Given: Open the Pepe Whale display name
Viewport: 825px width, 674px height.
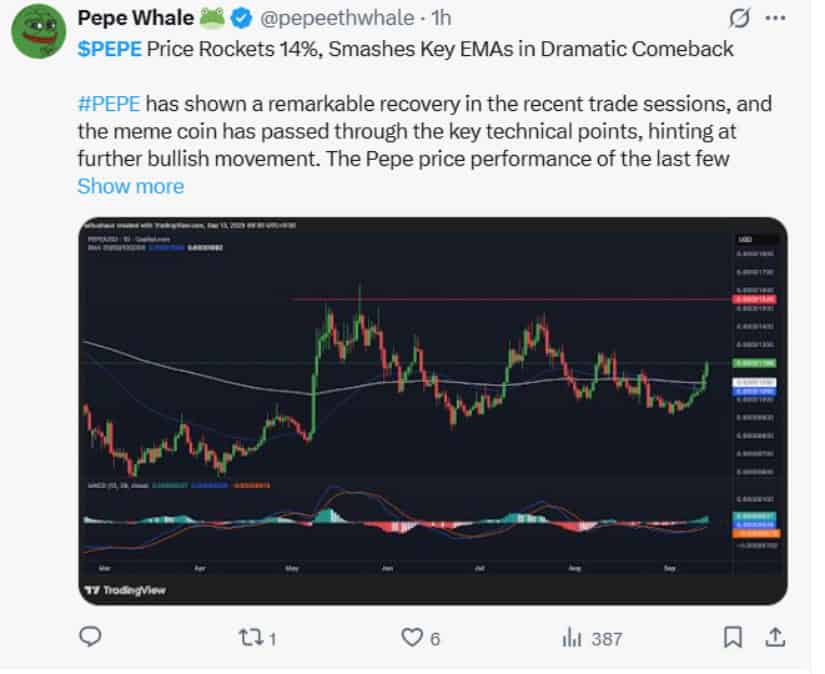Looking at the screenshot, I should point(136,18).
